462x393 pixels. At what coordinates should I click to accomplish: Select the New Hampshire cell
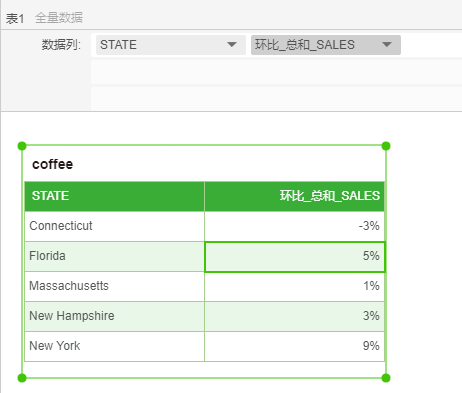point(115,316)
